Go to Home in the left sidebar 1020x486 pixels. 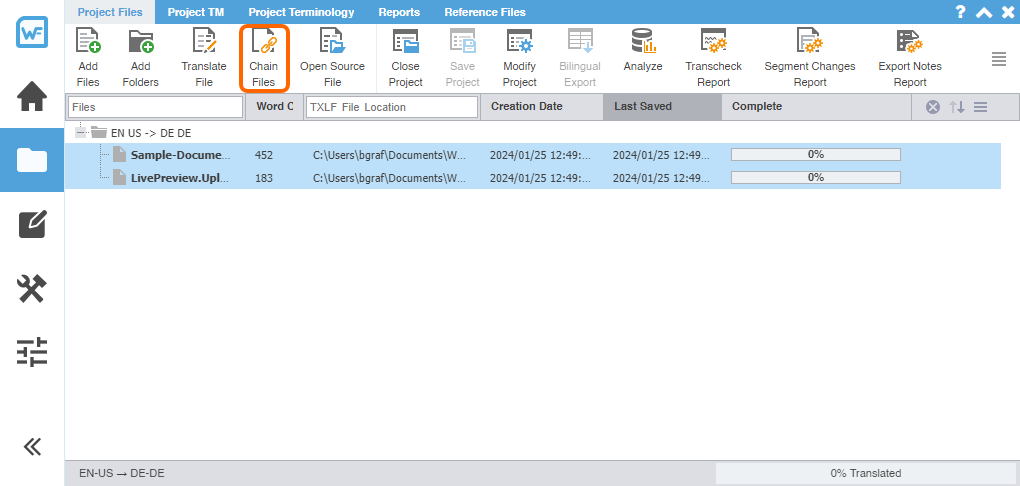tap(32, 97)
